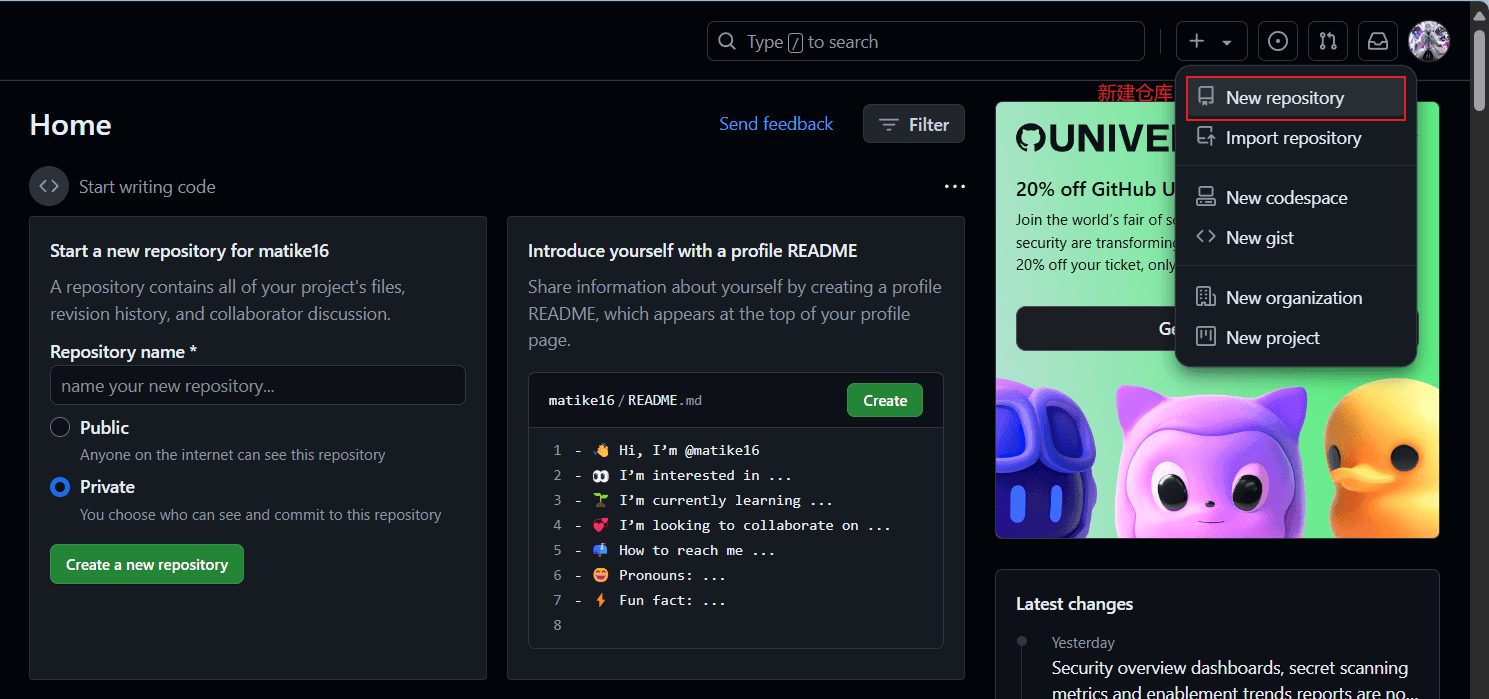Click "Introduce yourself with a profile README" title

click(692, 251)
